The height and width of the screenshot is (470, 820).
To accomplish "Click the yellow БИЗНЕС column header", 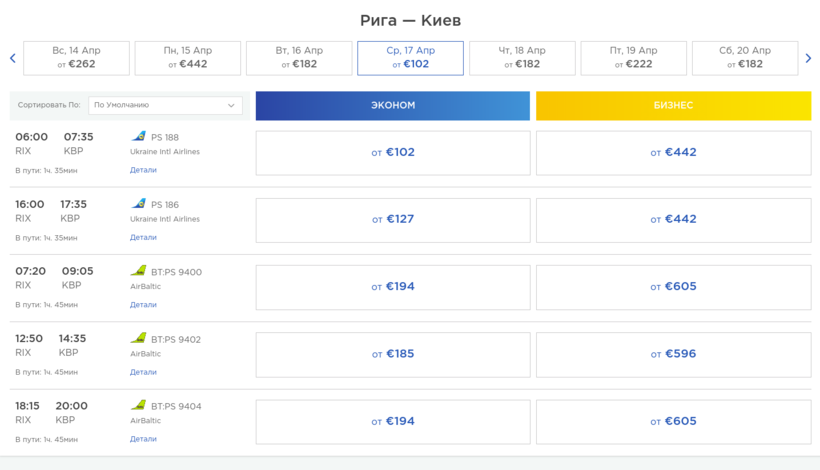I will (x=673, y=105).
